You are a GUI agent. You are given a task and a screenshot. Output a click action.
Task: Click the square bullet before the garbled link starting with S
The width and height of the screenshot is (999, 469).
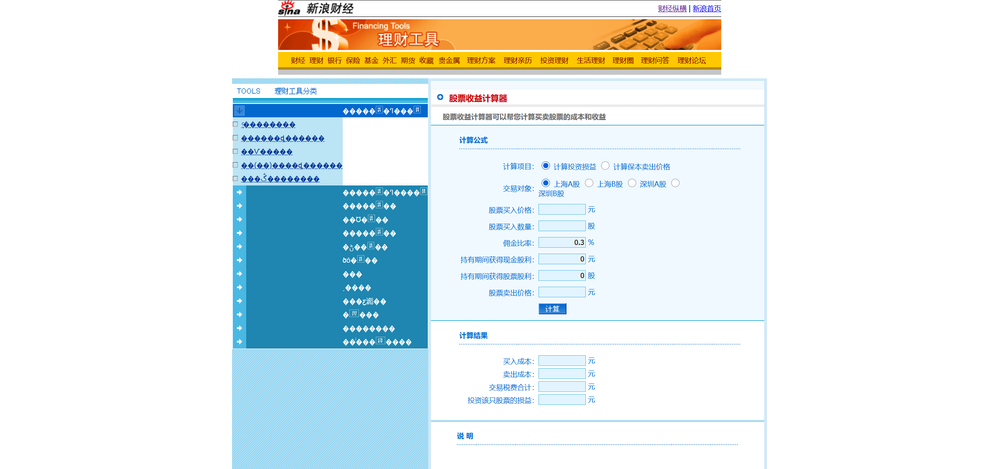[236, 124]
